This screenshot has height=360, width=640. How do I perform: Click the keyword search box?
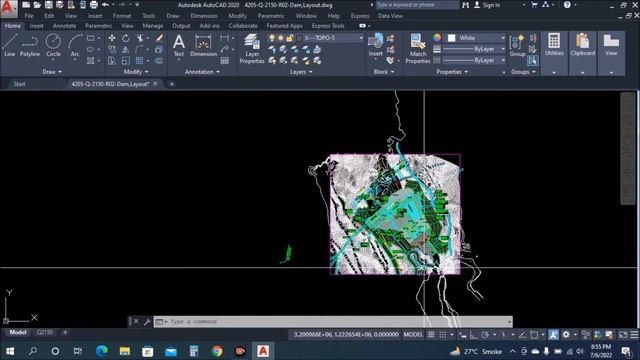(417, 5)
